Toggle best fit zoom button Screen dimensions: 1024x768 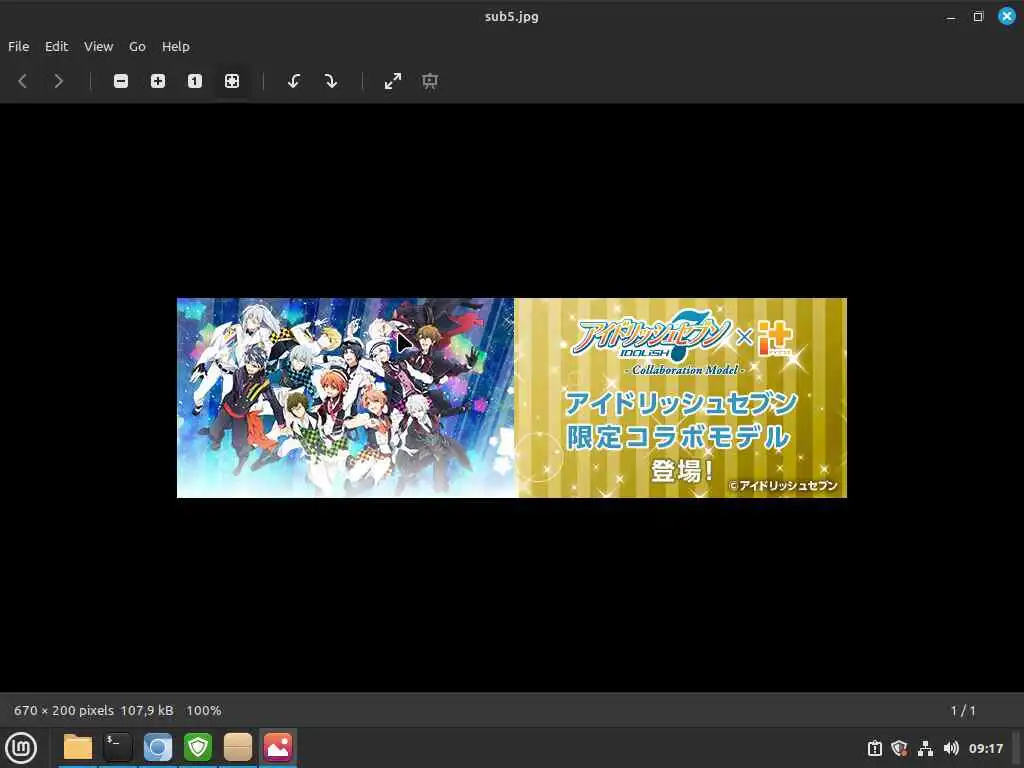coord(232,81)
